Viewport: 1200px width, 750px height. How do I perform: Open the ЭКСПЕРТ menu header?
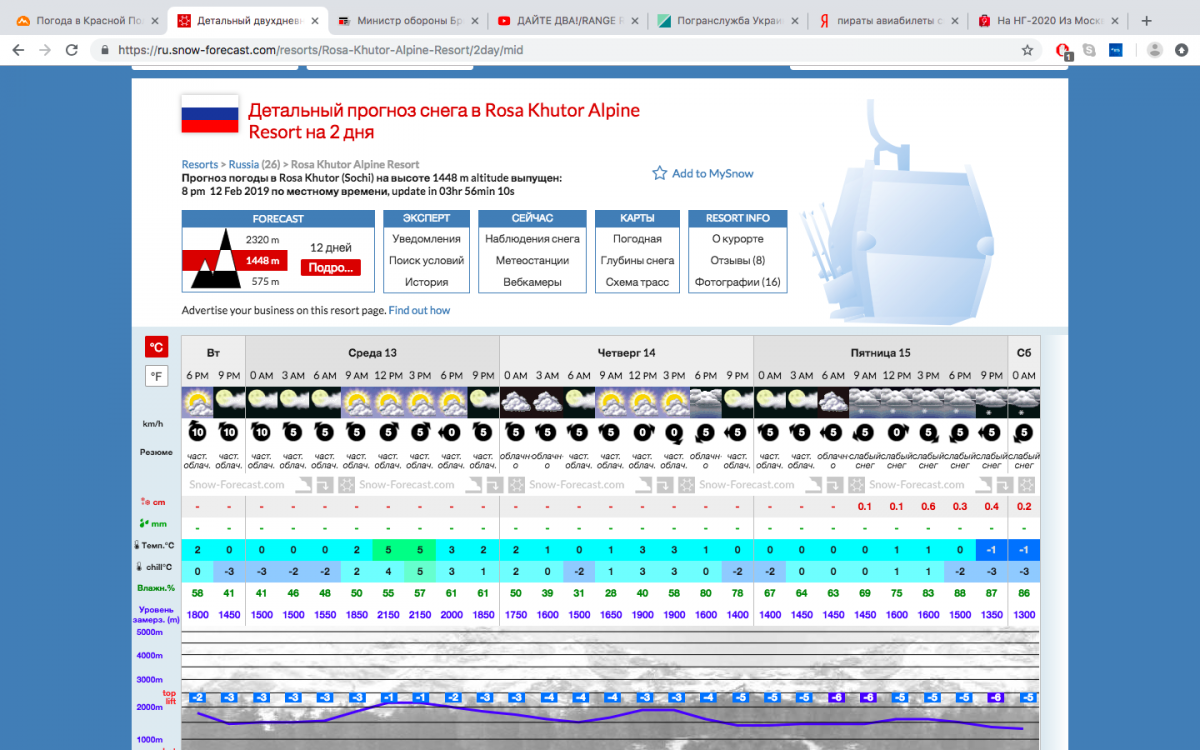tap(427, 218)
